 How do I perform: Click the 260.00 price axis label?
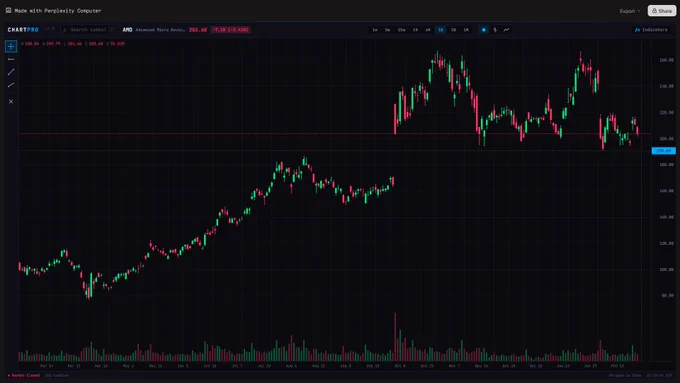[x=667, y=60]
